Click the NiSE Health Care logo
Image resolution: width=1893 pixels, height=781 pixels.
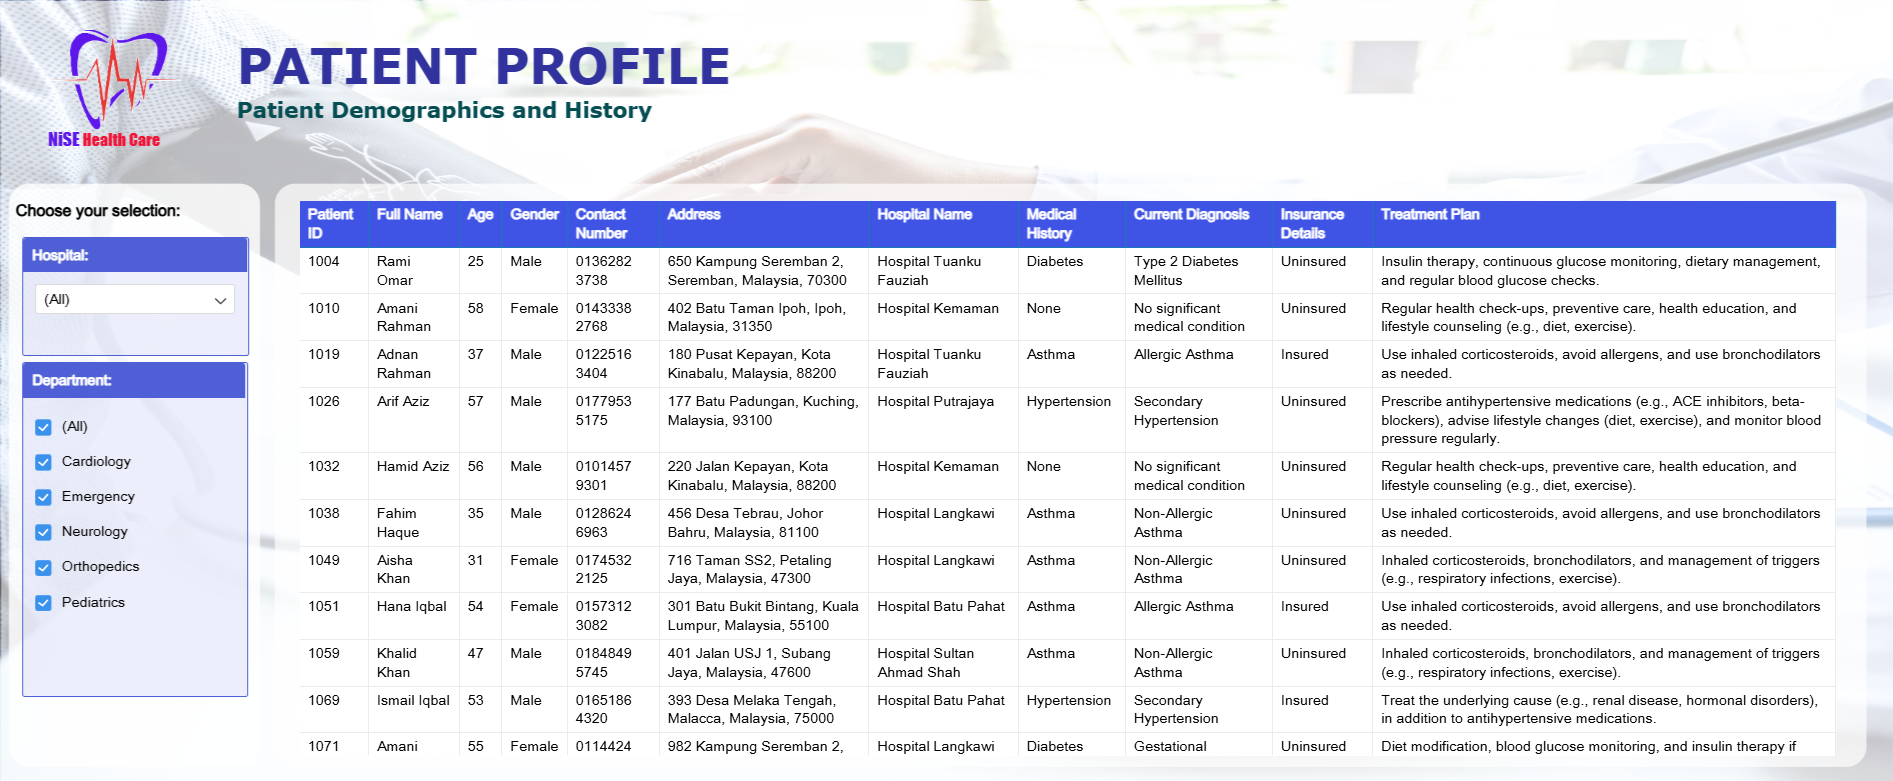tap(112, 90)
